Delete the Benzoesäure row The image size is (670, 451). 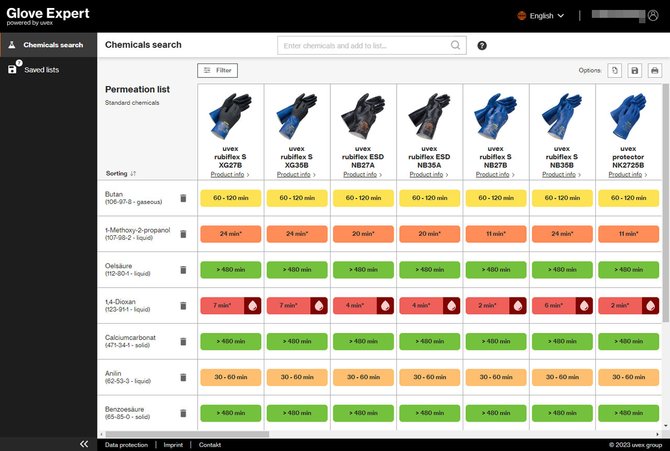coord(183,413)
